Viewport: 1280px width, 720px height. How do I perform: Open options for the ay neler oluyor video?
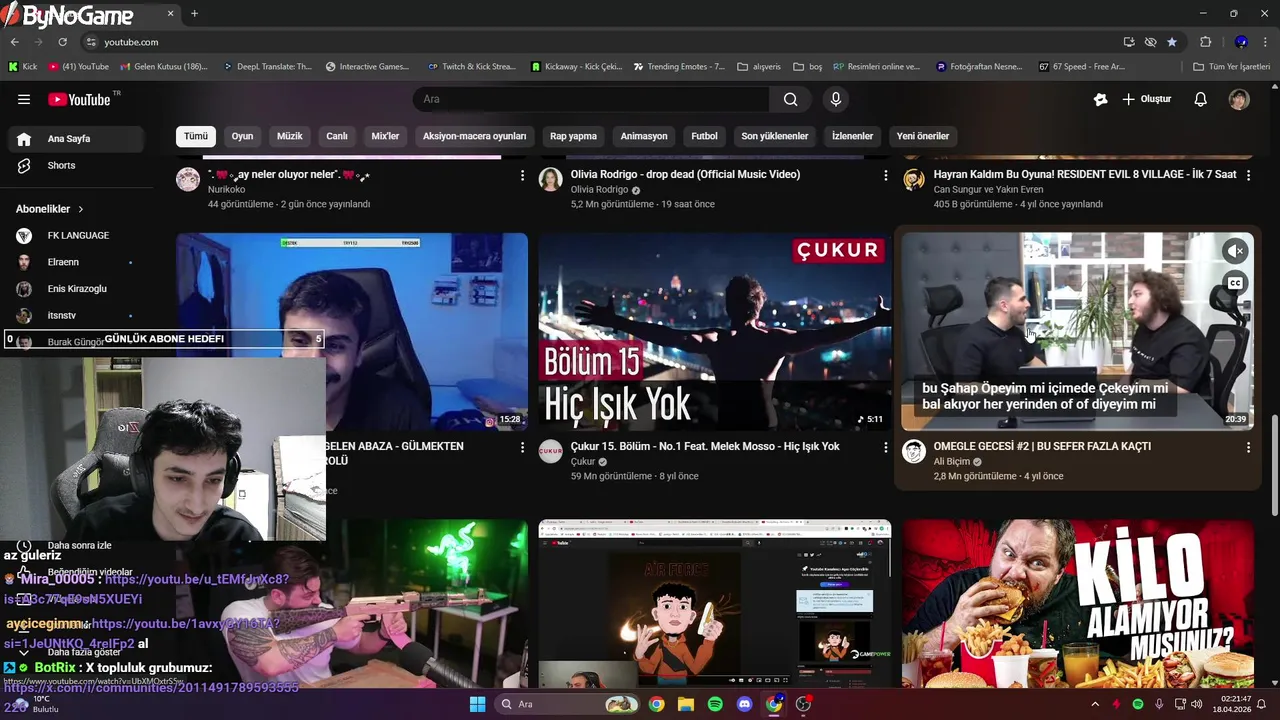(x=522, y=175)
